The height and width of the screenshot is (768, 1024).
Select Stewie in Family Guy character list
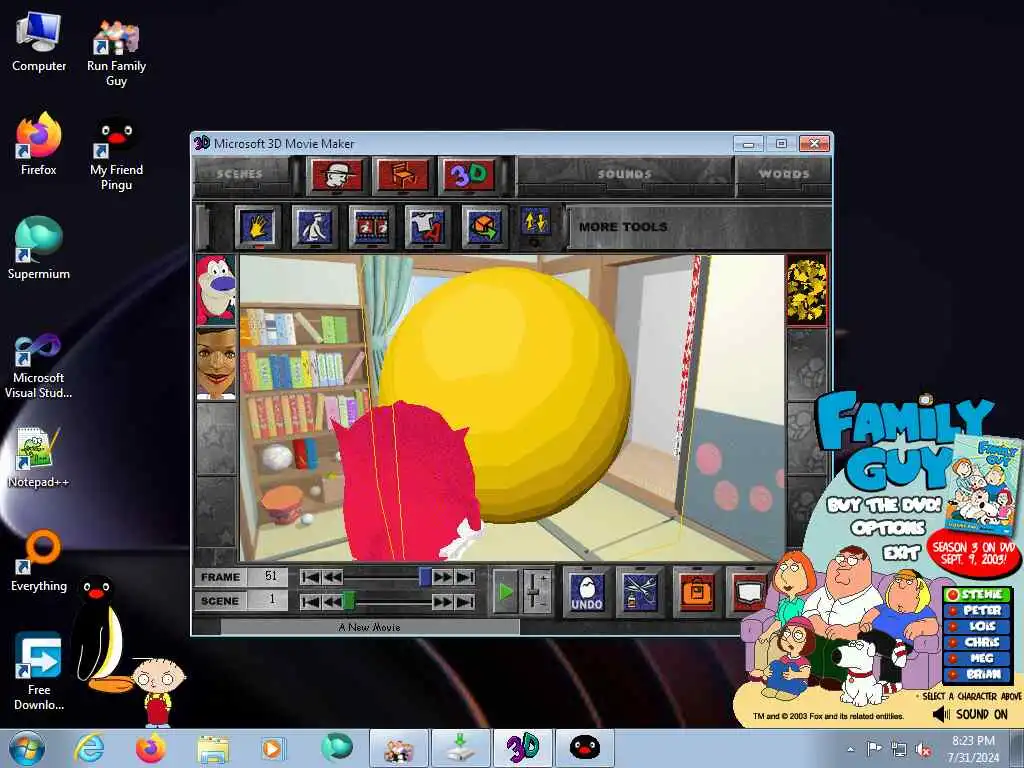tap(978, 594)
